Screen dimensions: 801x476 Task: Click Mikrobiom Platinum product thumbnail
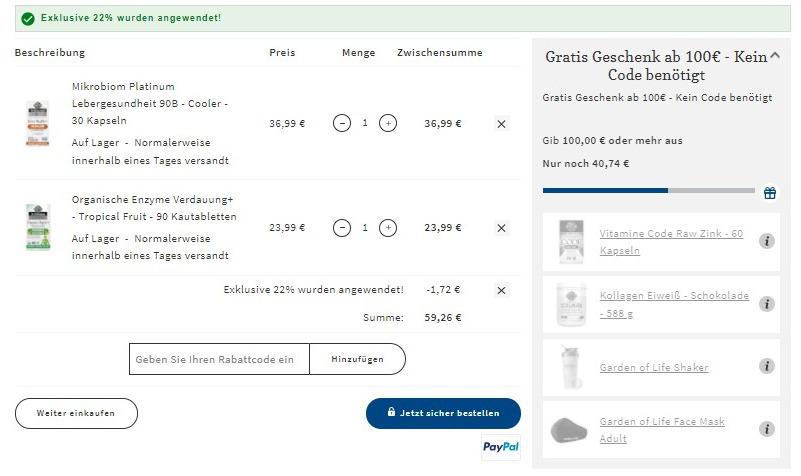pyautogui.click(x=38, y=123)
